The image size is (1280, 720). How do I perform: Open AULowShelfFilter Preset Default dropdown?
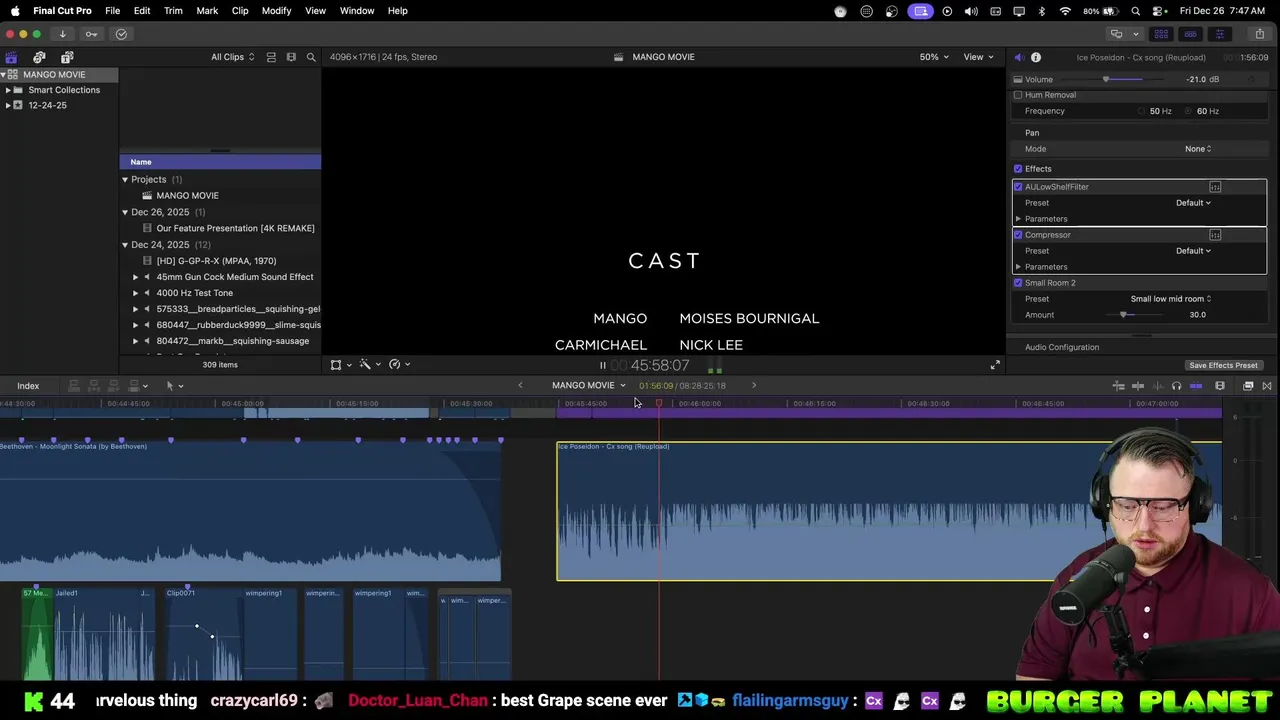pos(1193,203)
